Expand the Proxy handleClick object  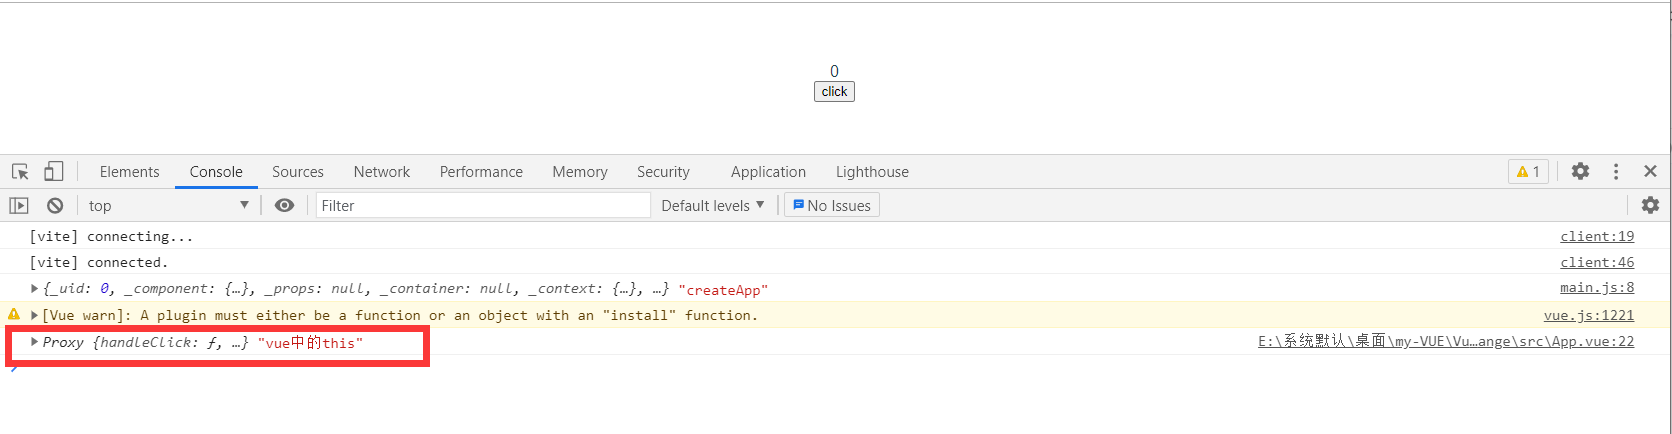(x=35, y=342)
